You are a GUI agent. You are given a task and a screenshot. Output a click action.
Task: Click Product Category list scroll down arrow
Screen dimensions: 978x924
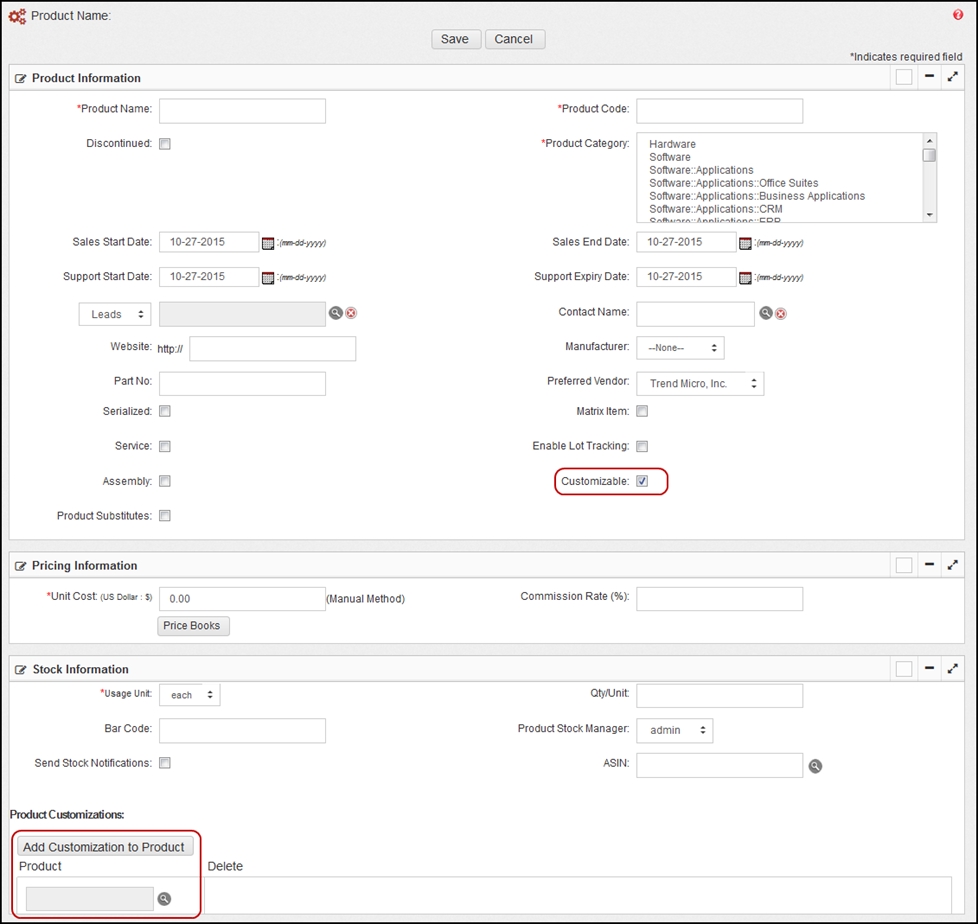929,215
